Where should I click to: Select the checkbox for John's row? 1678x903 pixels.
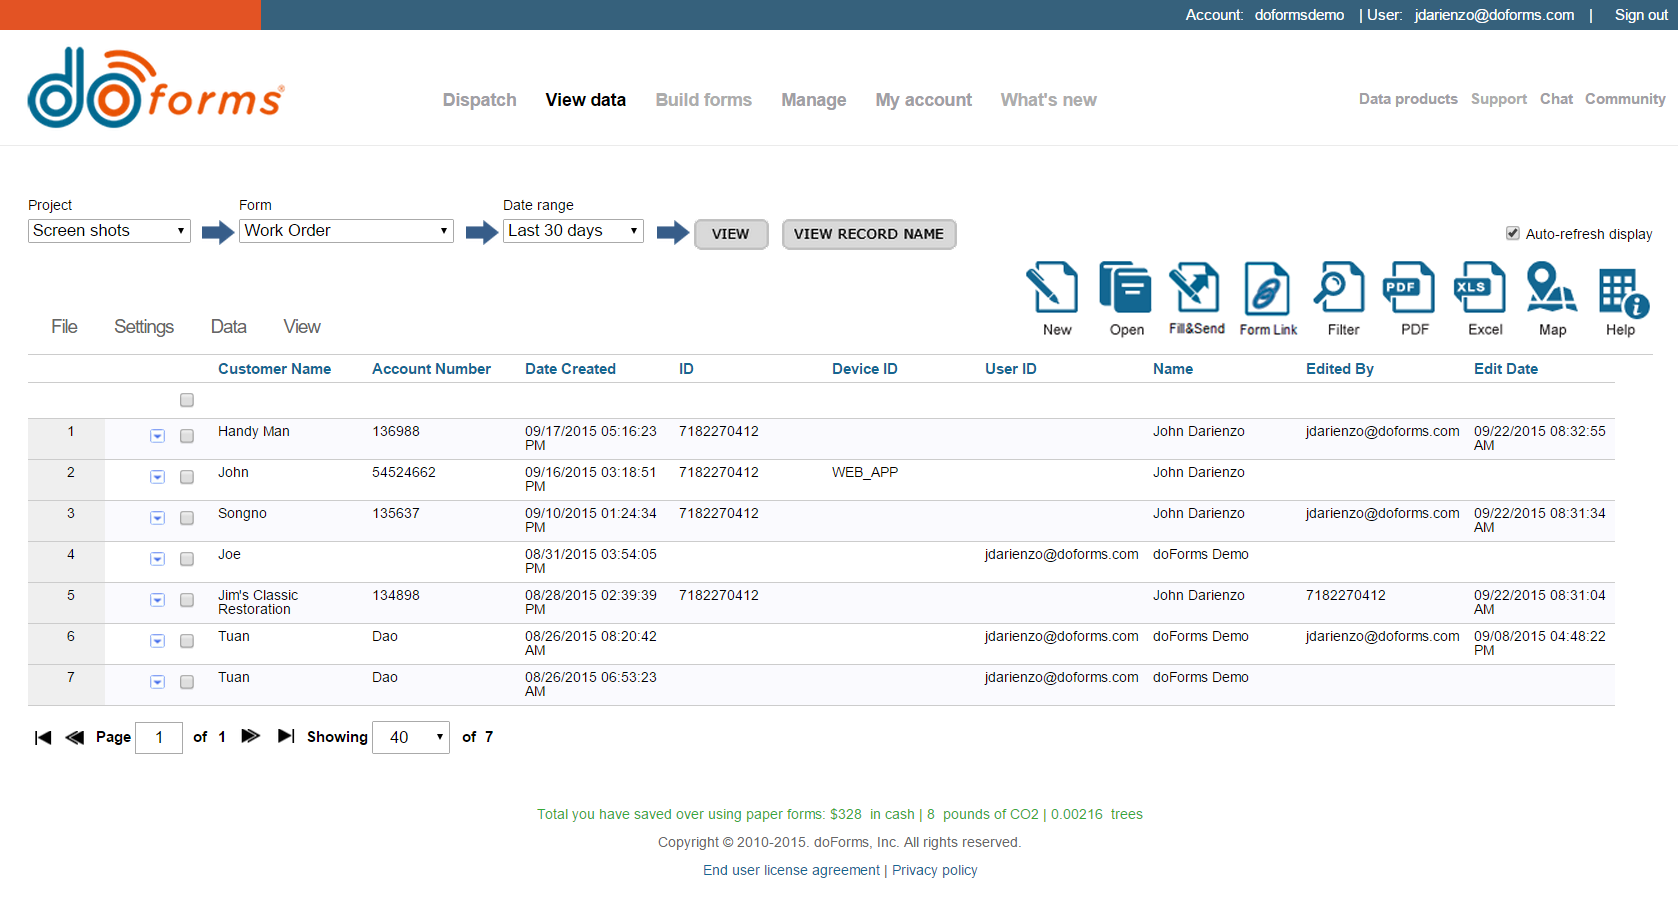(187, 477)
